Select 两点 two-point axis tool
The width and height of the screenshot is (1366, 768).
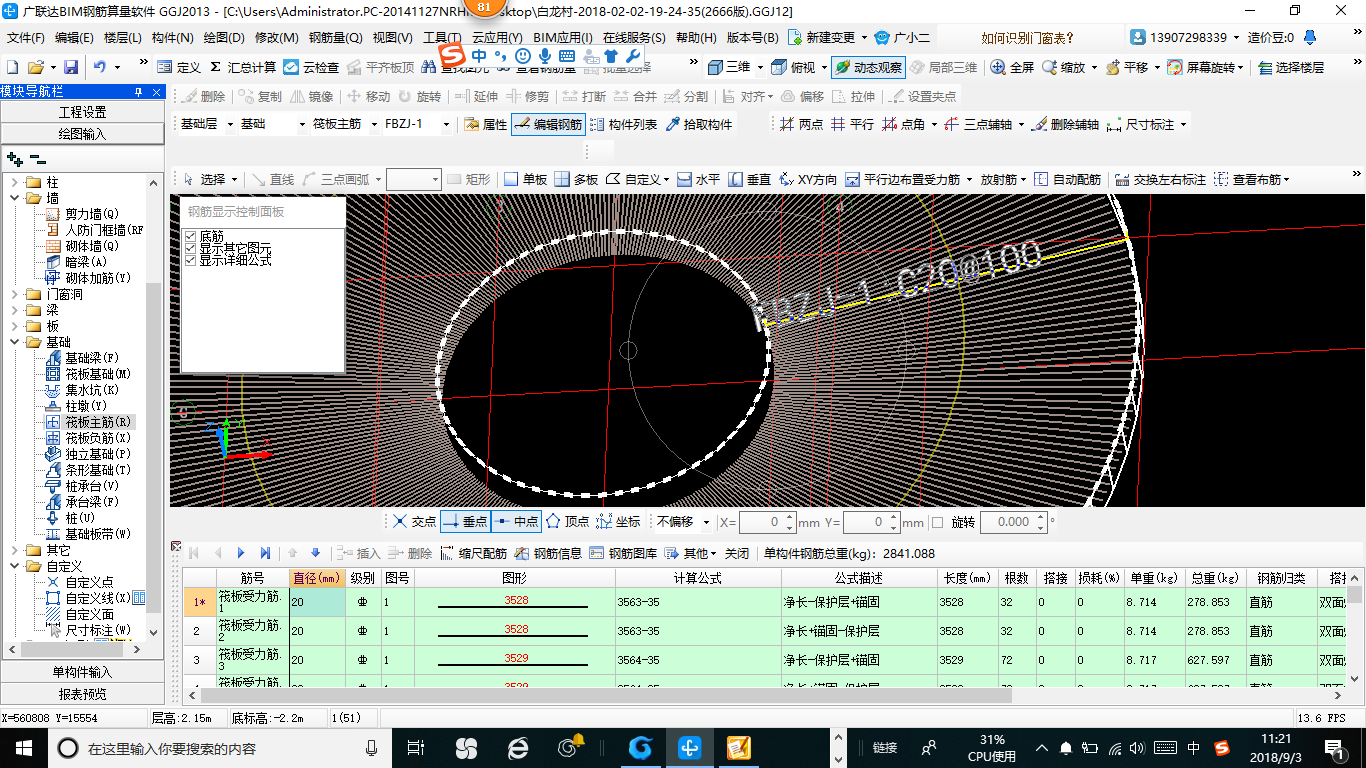[x=801, y=124]
